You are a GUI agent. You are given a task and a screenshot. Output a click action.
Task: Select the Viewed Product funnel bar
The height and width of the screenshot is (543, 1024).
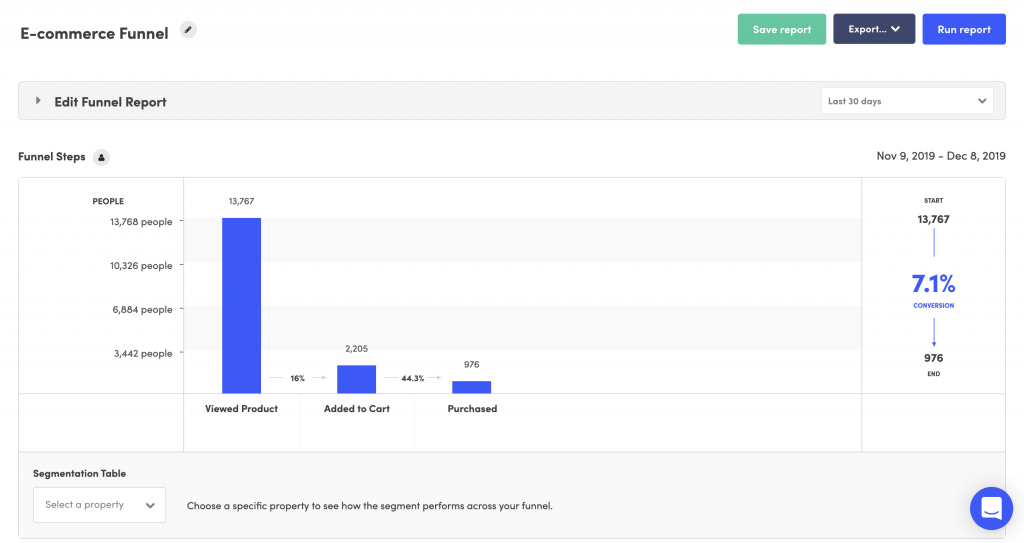242,306
